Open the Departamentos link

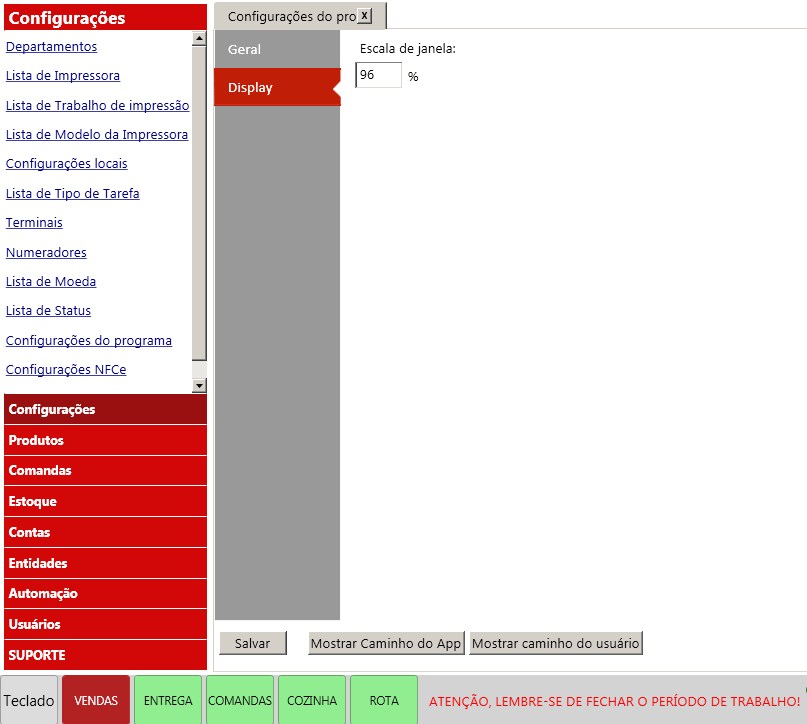[51, 46]
